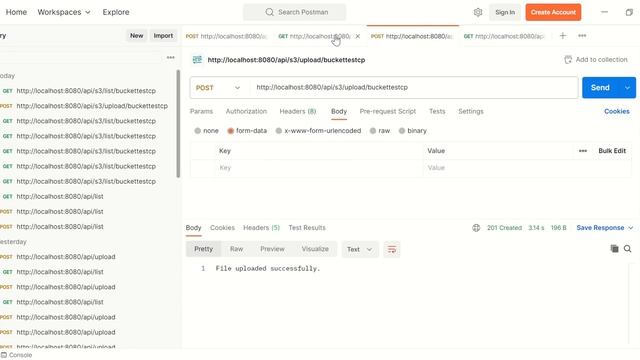
Task: Open the POST method dropdown
Action: [218, 88]
